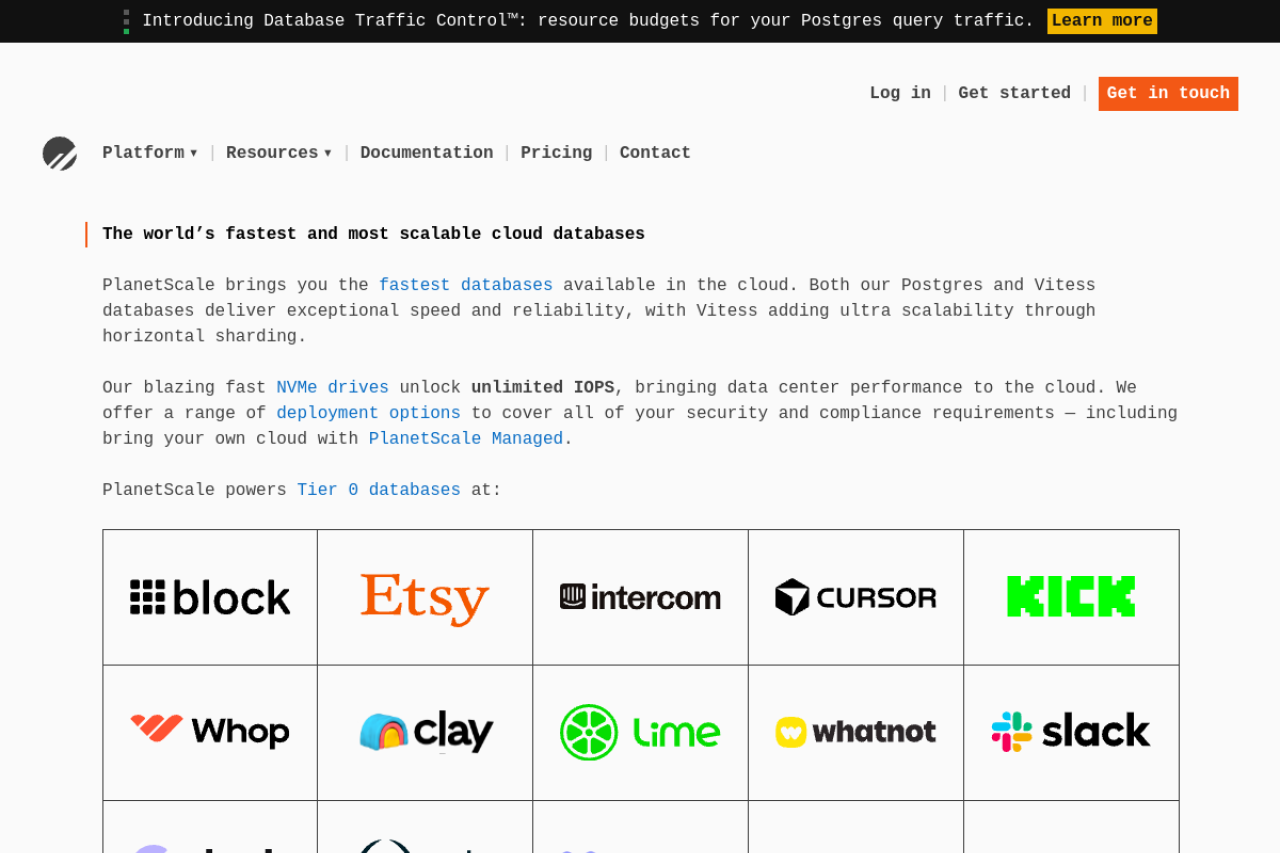Click the Slack logo tile
The height and width of the screenshot is (853, 1280).
[1071, 732]
